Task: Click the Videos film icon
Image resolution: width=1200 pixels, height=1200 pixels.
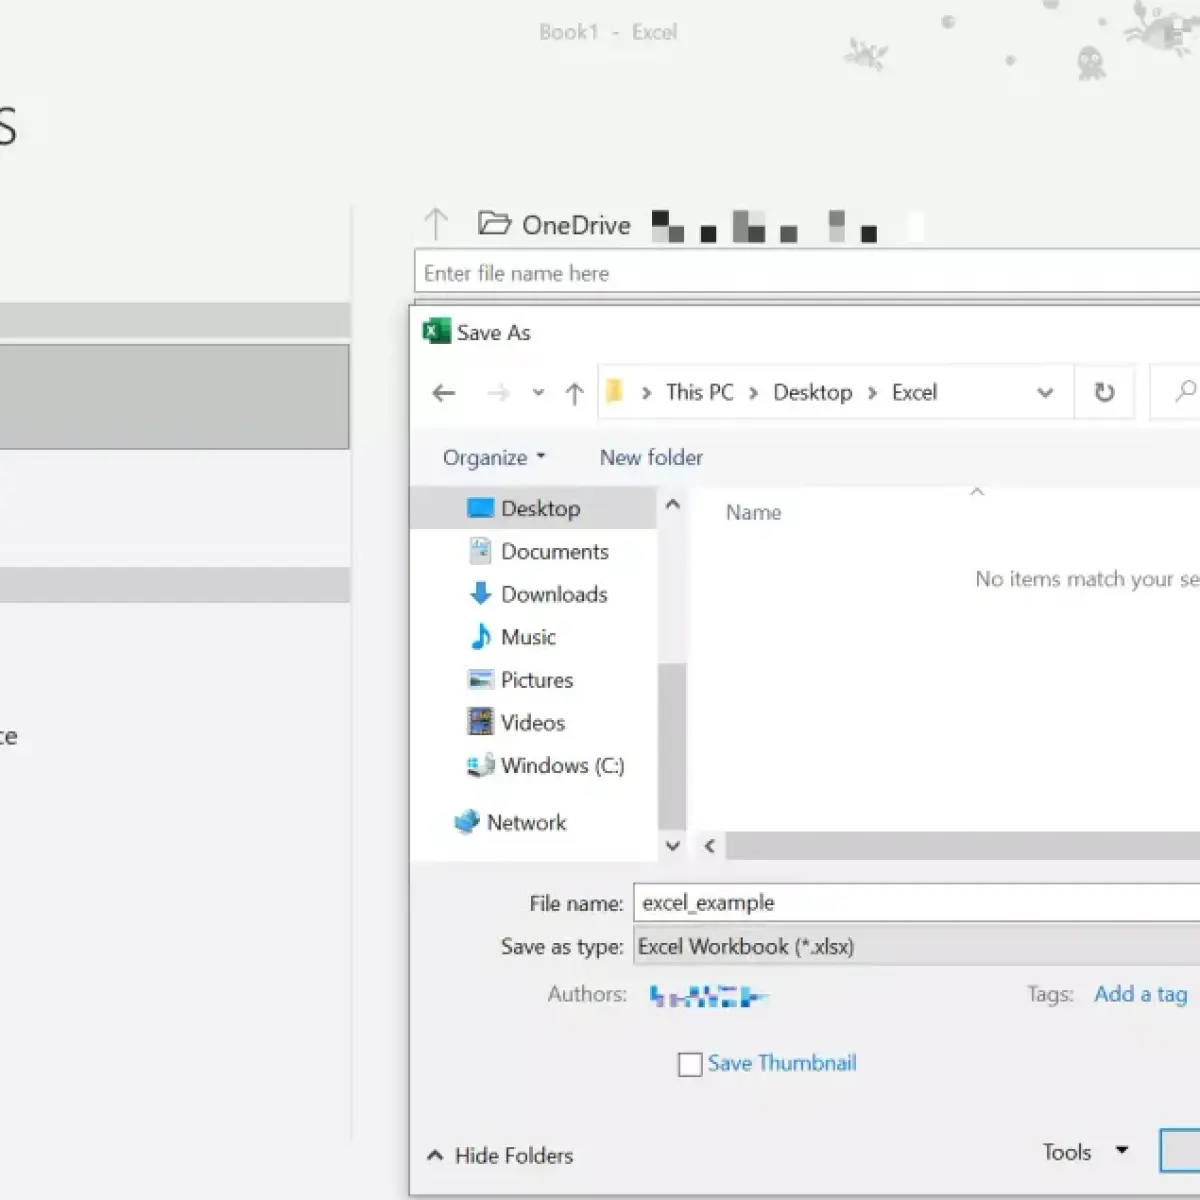Action: point(481,722)
